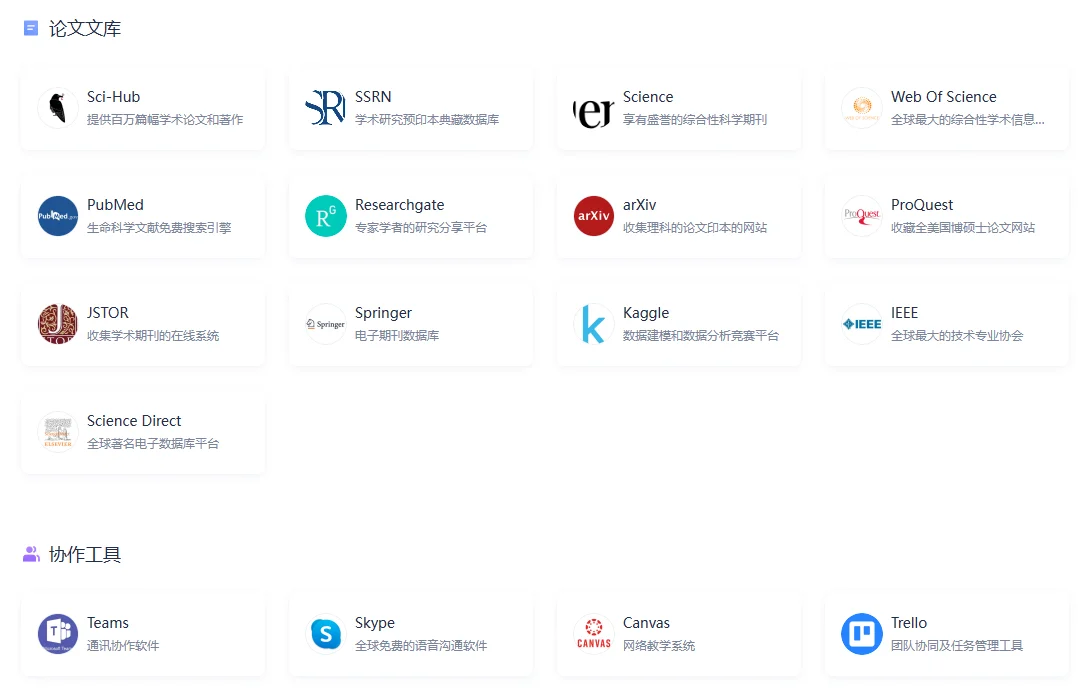Click the IEEE logo icon

pyautogui.click(x=862, y=324)
